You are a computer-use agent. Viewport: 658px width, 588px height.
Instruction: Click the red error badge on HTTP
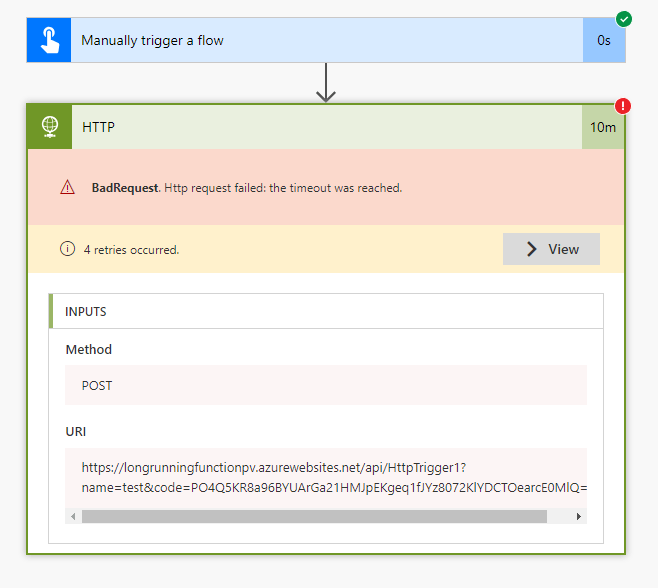(x=623, y=106)
